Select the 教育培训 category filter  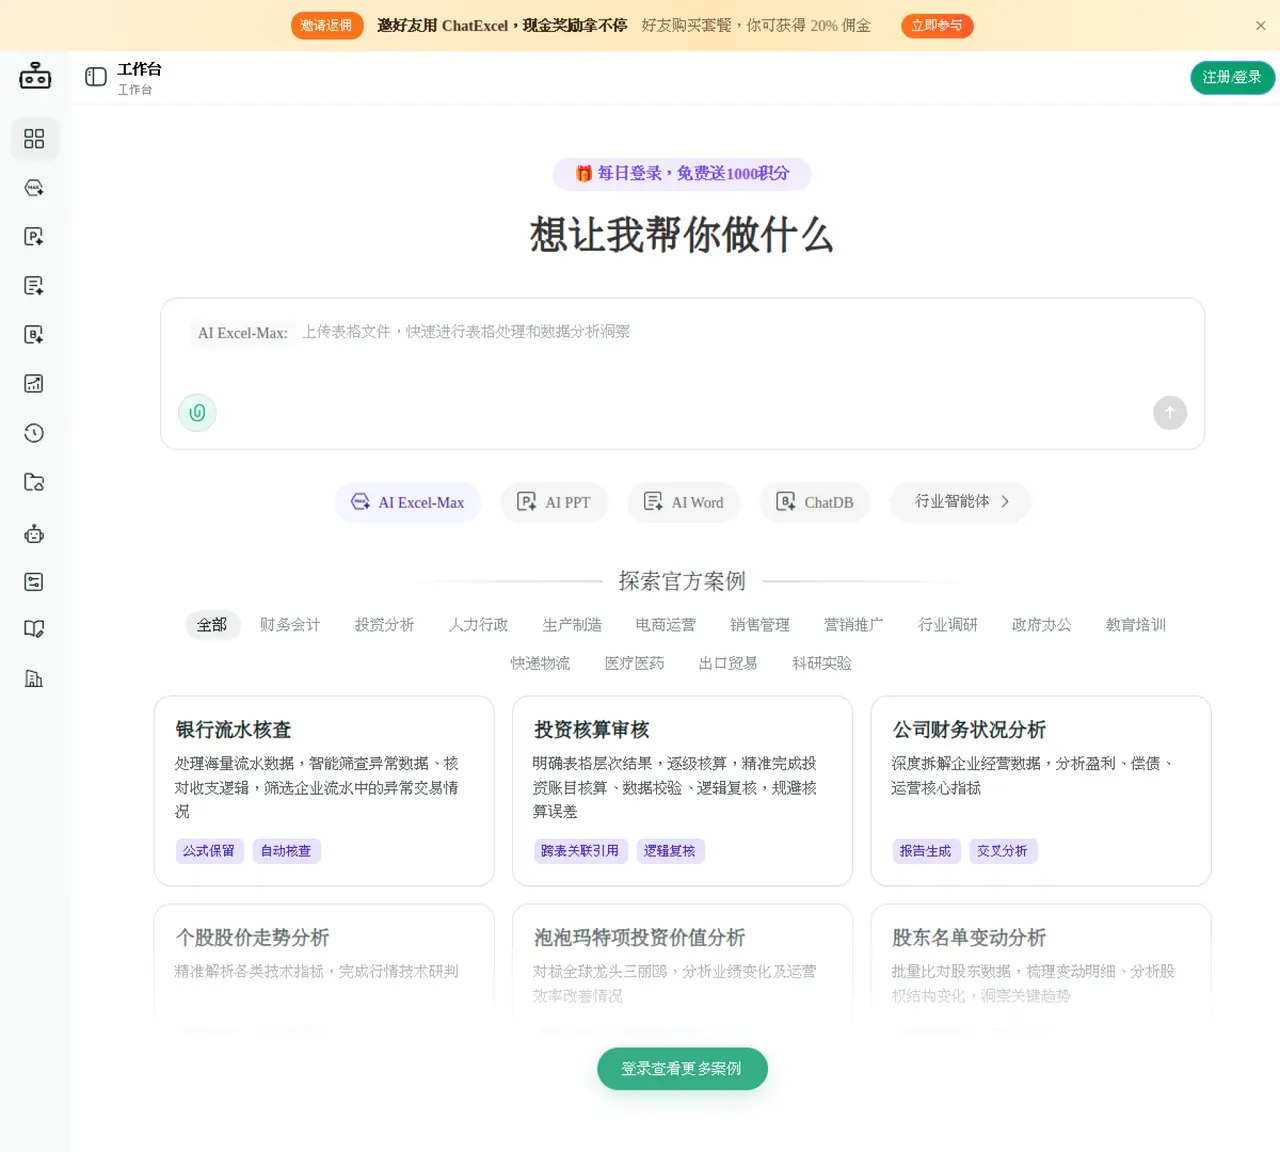coord(1136,625)
